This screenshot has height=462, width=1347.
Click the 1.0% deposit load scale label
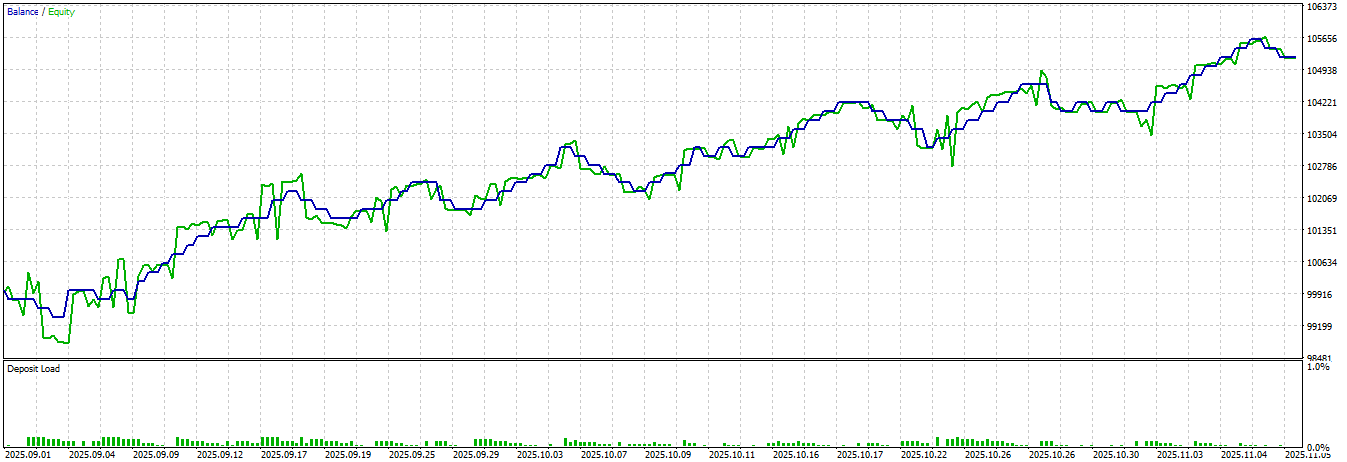click(1319, 367)
